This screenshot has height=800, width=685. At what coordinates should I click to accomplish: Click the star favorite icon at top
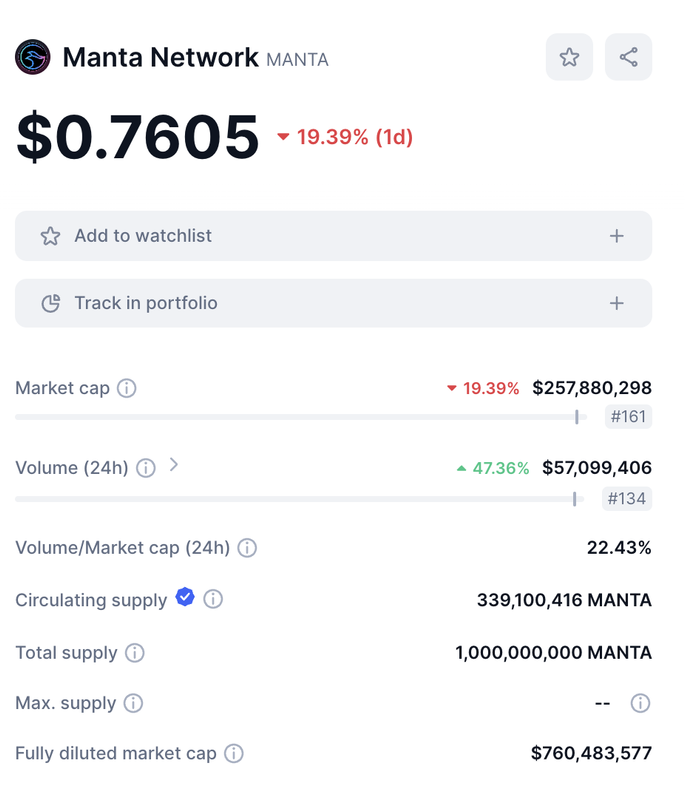click(x=569, y=57)
